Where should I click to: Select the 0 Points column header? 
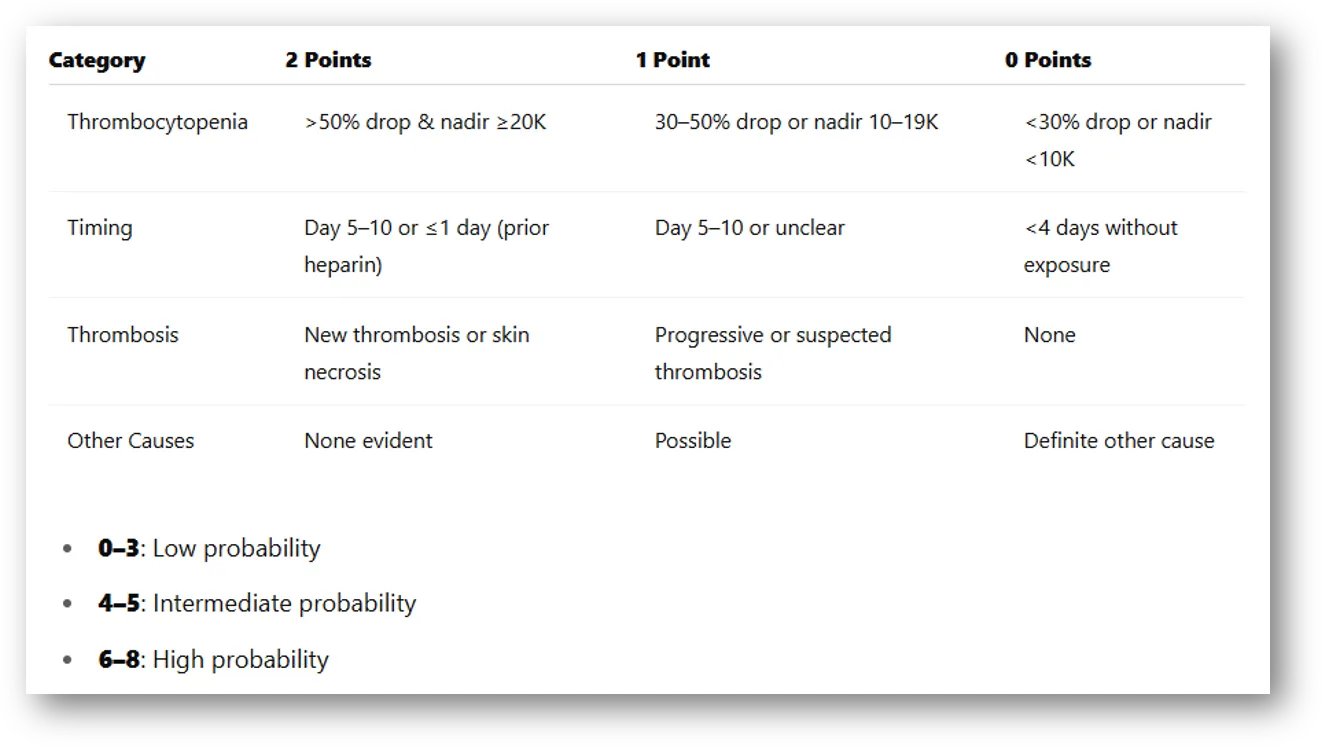(1048, 60)
